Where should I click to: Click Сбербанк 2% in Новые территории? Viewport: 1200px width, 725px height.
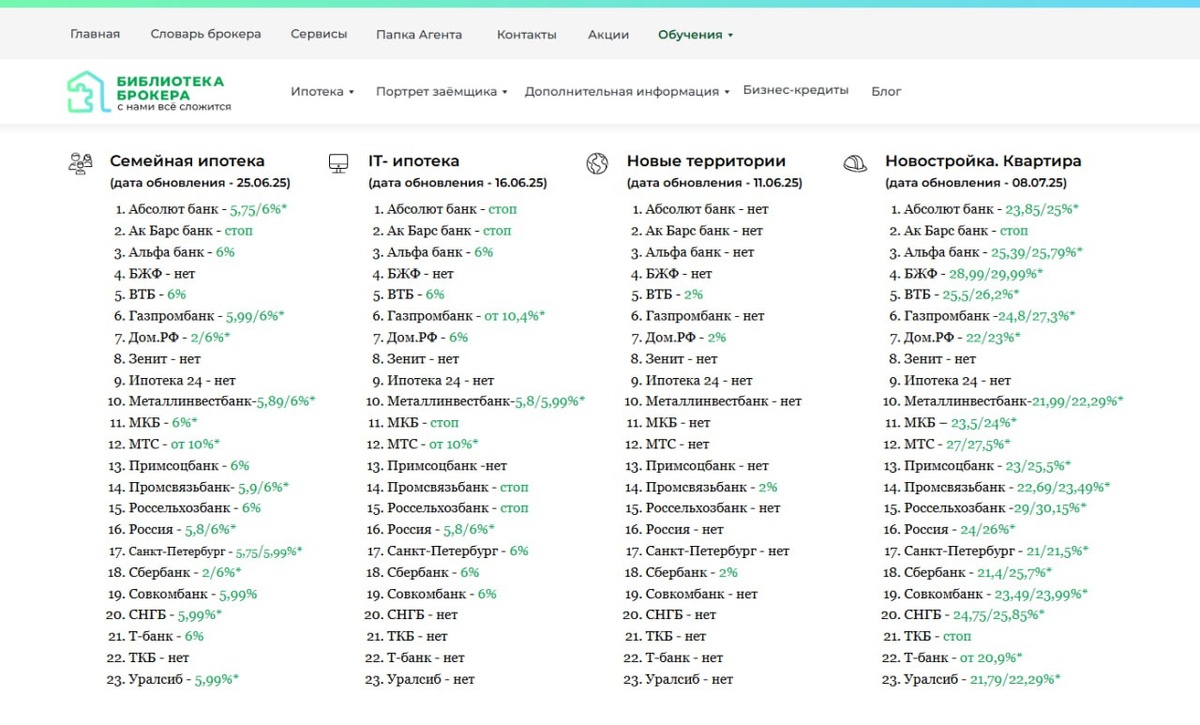click(x=727, y=572)
